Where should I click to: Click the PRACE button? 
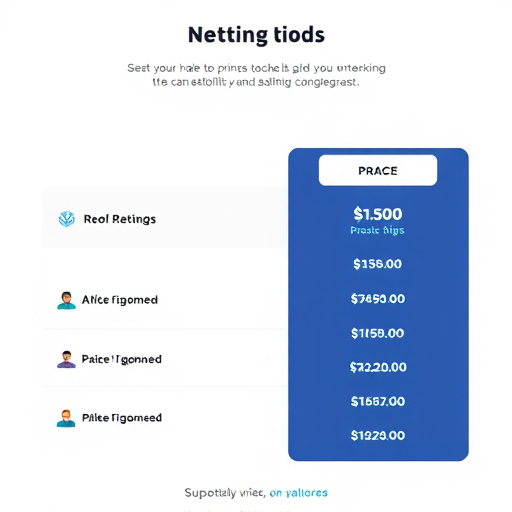pyautogui.click(x=378, y=170)
